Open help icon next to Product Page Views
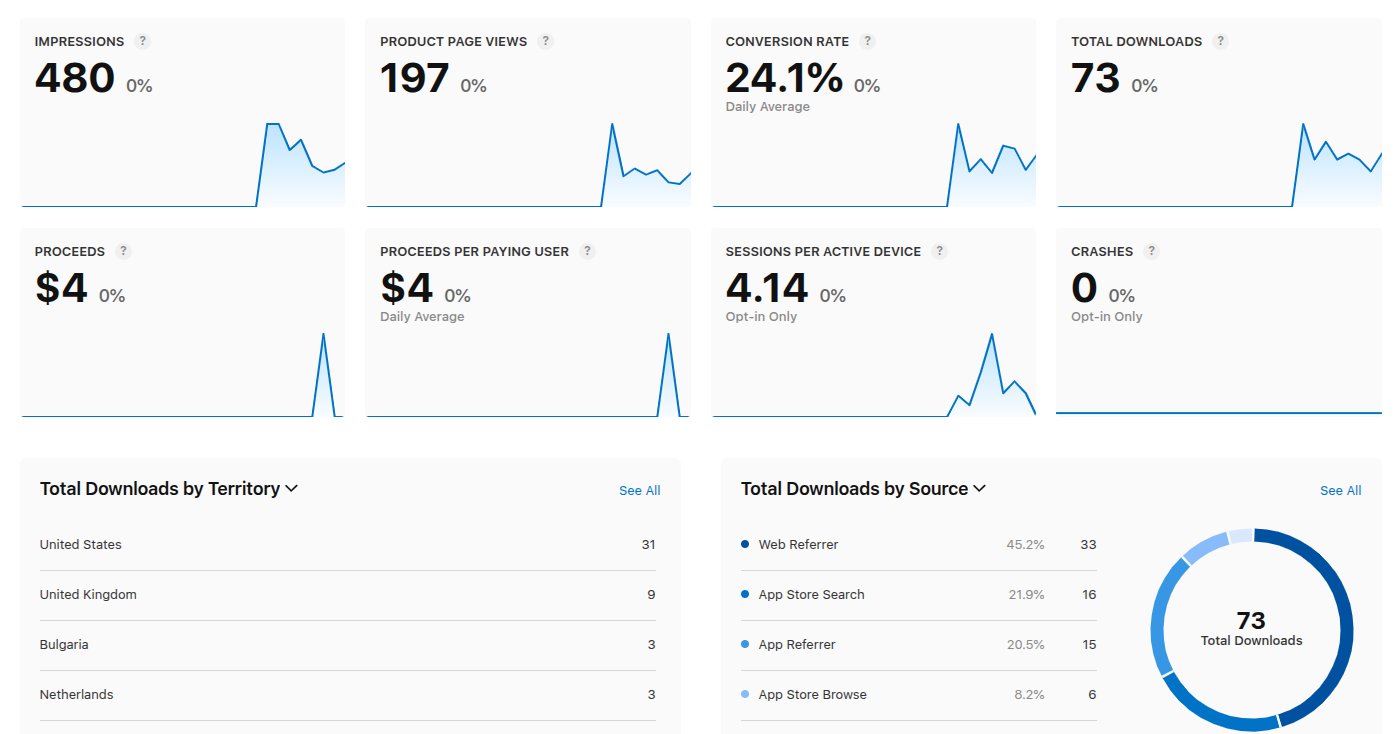The height and width of the screenshot is (734, 1396). 545,41
